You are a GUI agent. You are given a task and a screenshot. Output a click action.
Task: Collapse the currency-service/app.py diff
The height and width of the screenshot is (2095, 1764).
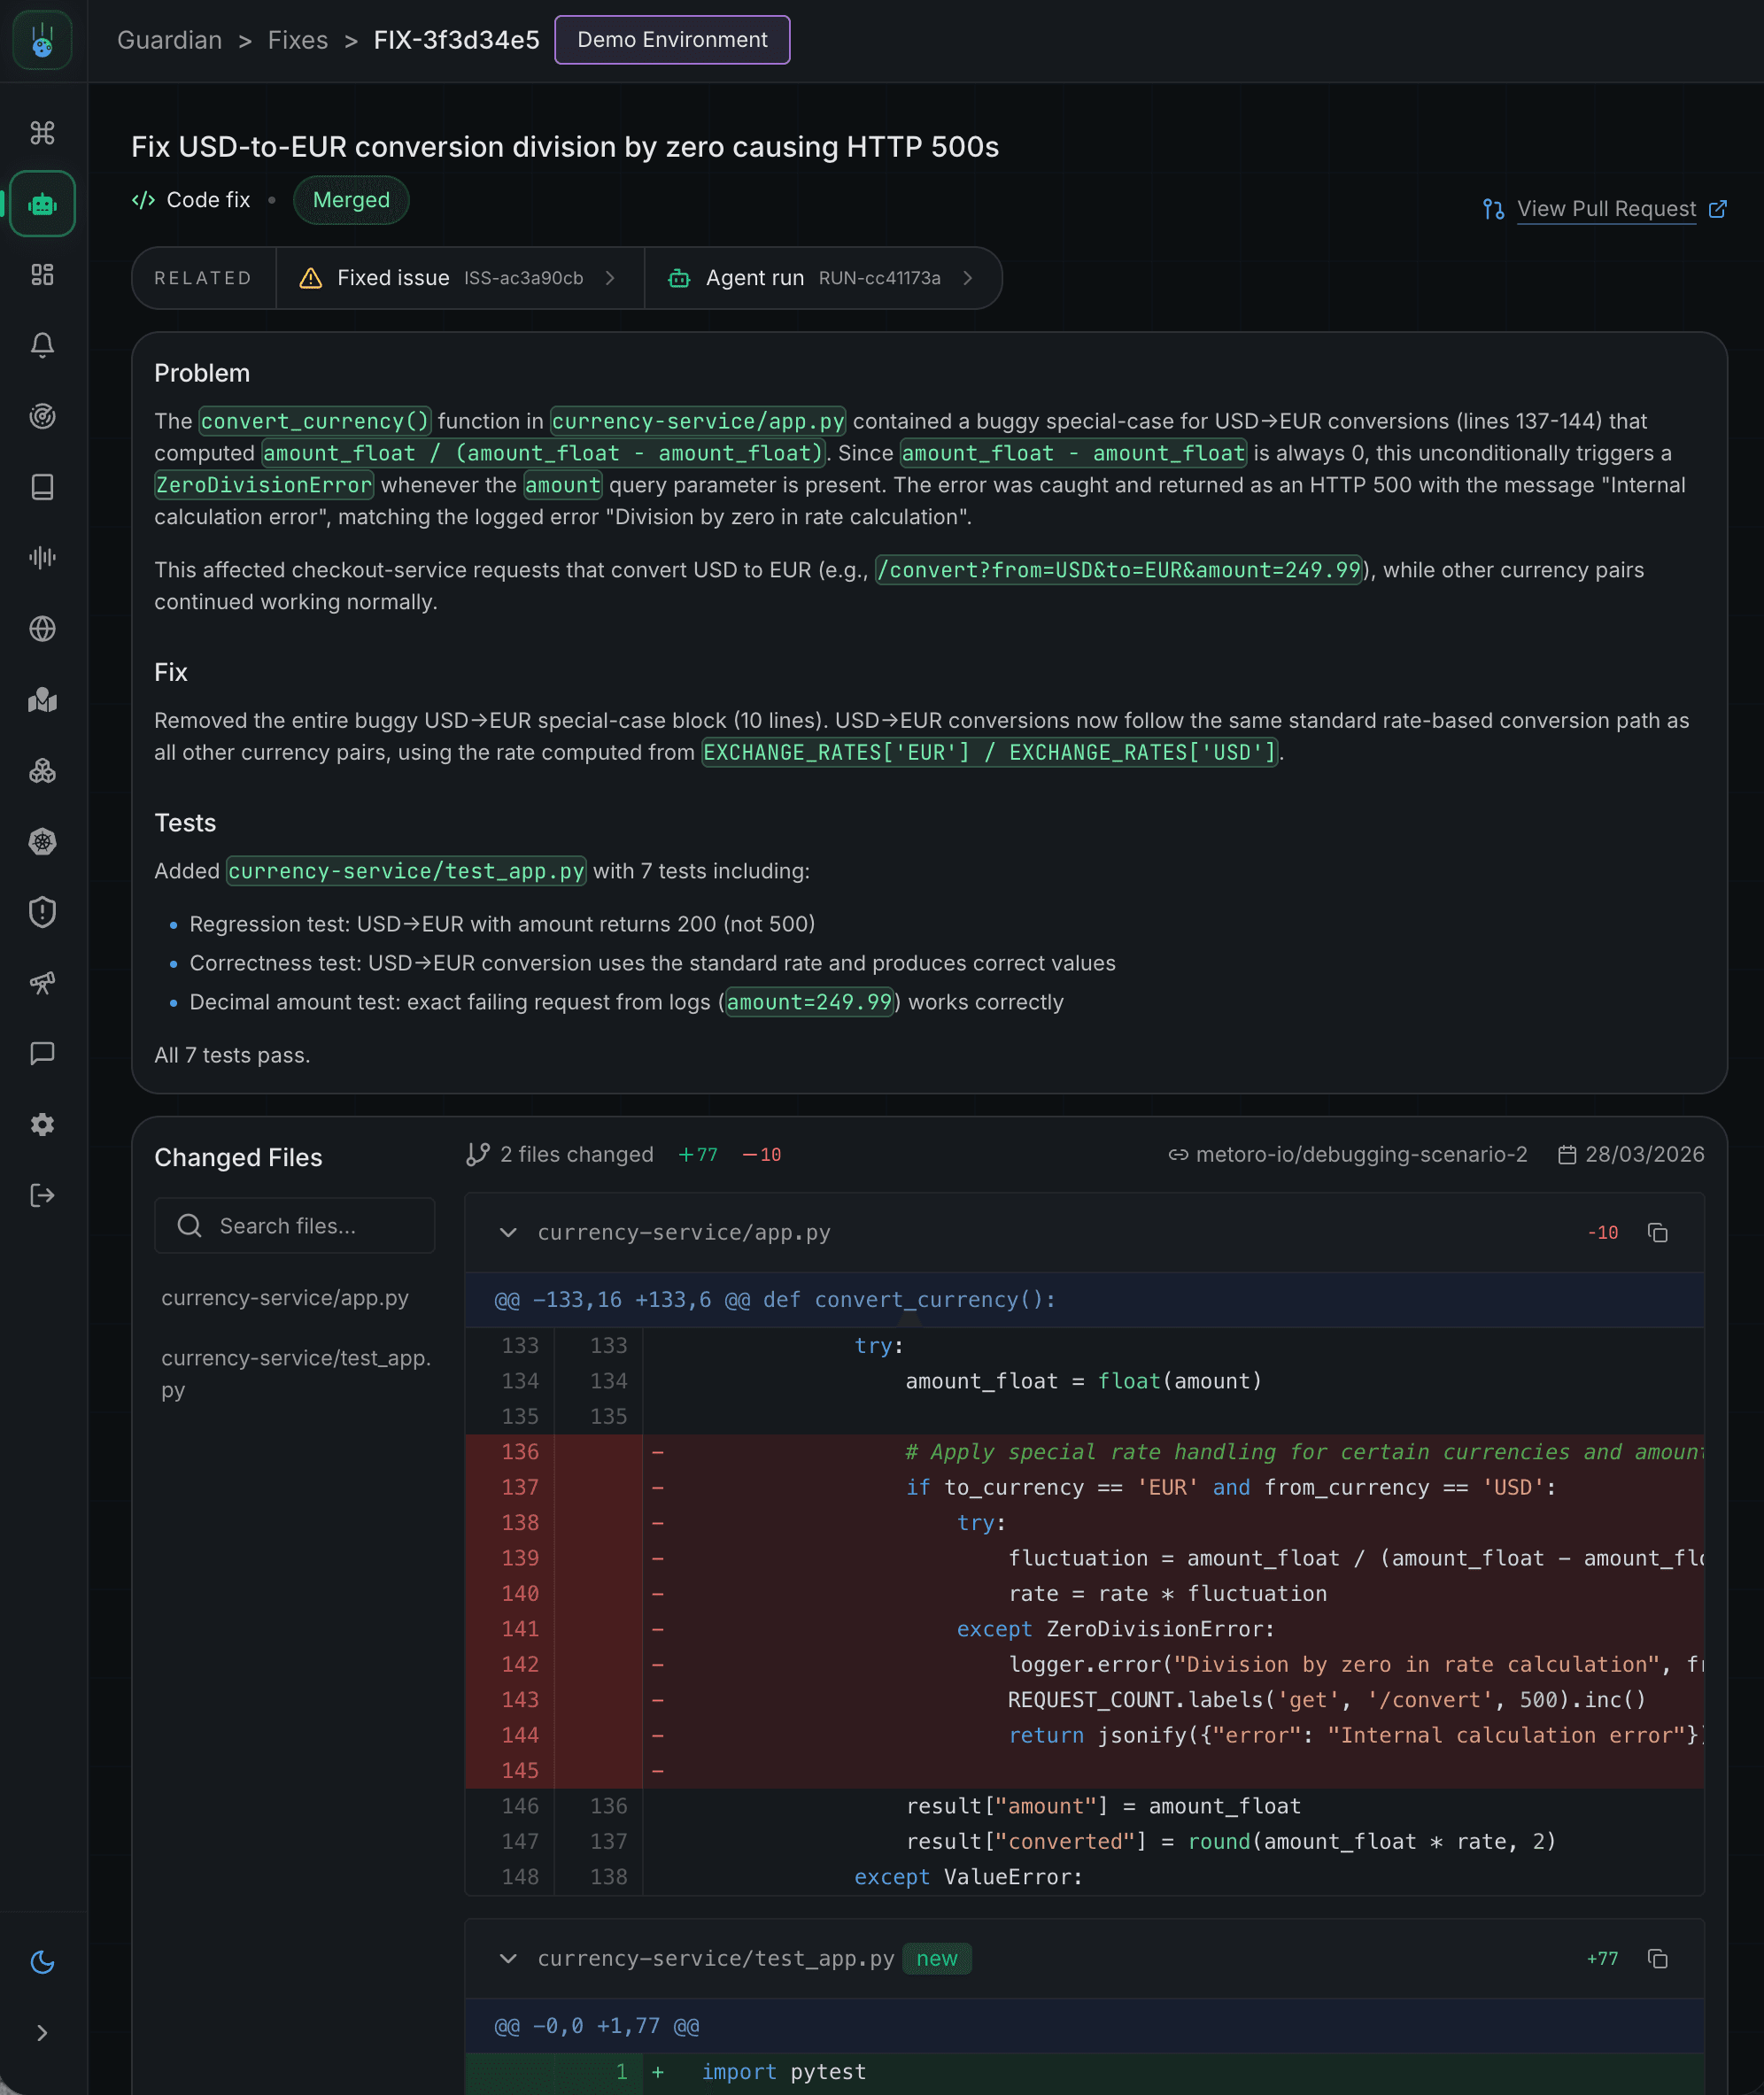tap(509, 1233)
